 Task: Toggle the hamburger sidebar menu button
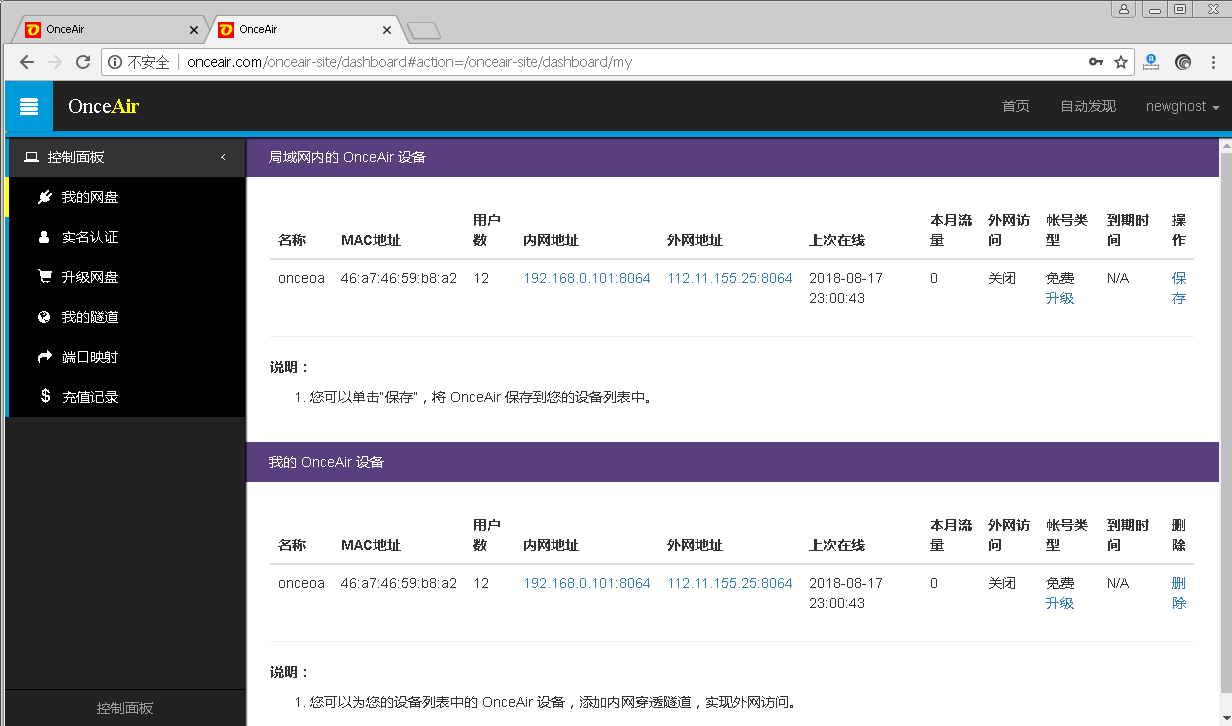(x=29, y=106)
